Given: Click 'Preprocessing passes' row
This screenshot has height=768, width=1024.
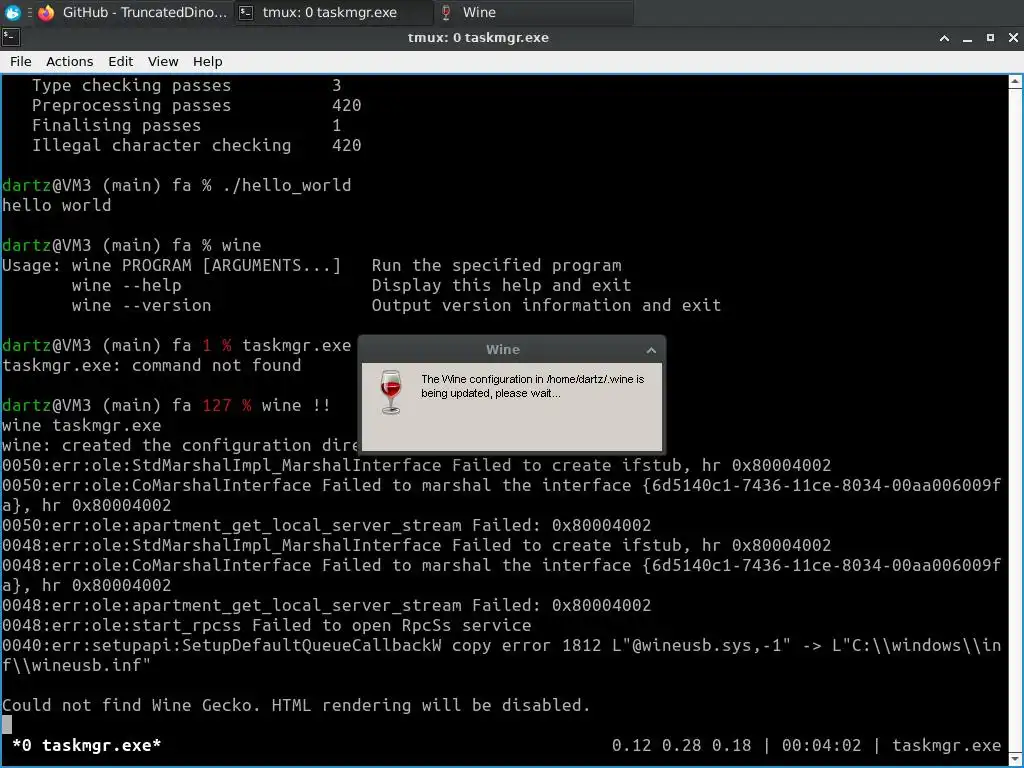Looking at the screenshot, I should tap(196, 105).
